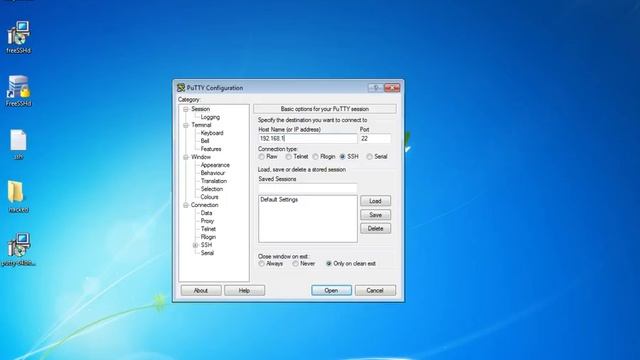Load the selected saved session
Screen dimensions: 640x360
tap(375, 201)
